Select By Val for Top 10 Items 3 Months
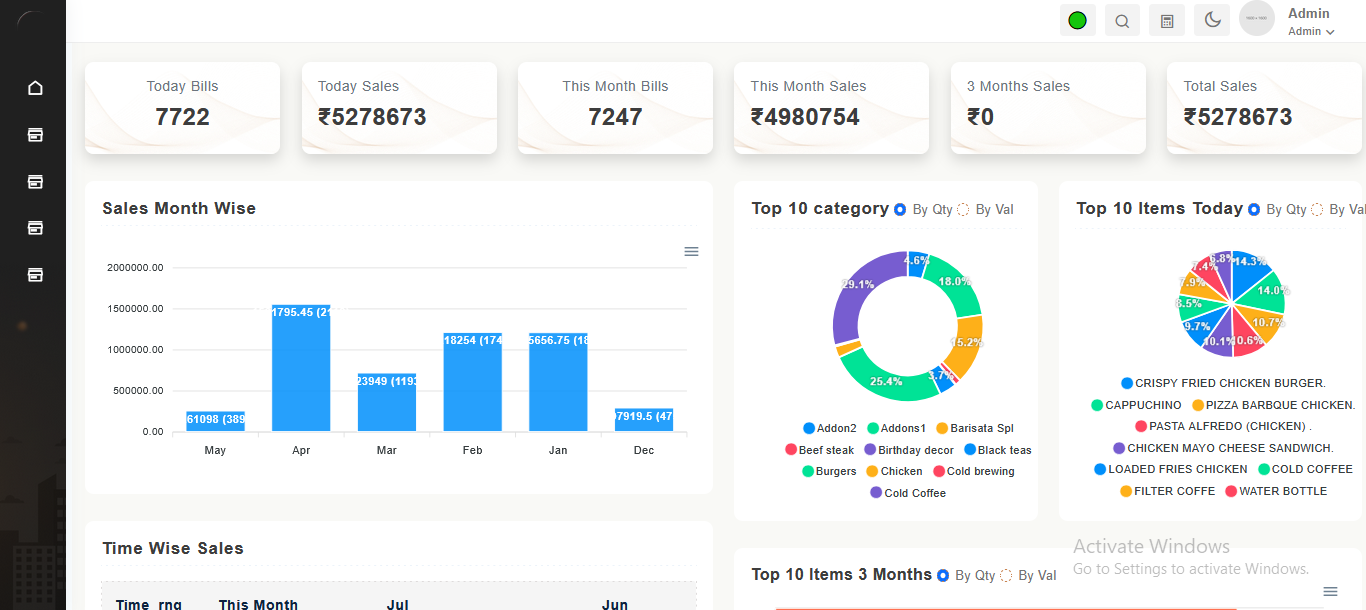The image size is (1366, 610). coord(1006,576)
